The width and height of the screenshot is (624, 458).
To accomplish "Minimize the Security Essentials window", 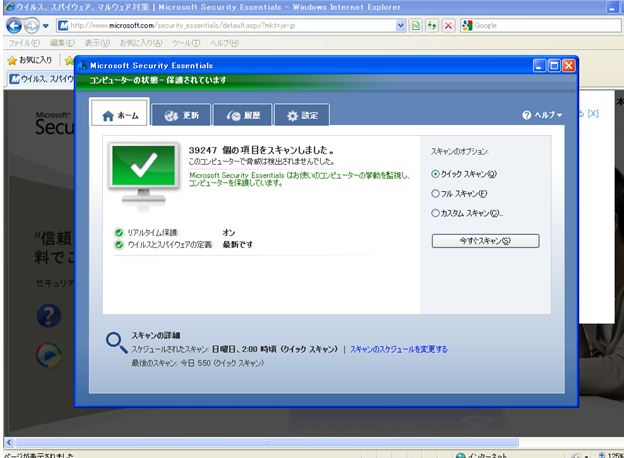I will (539, 66).
